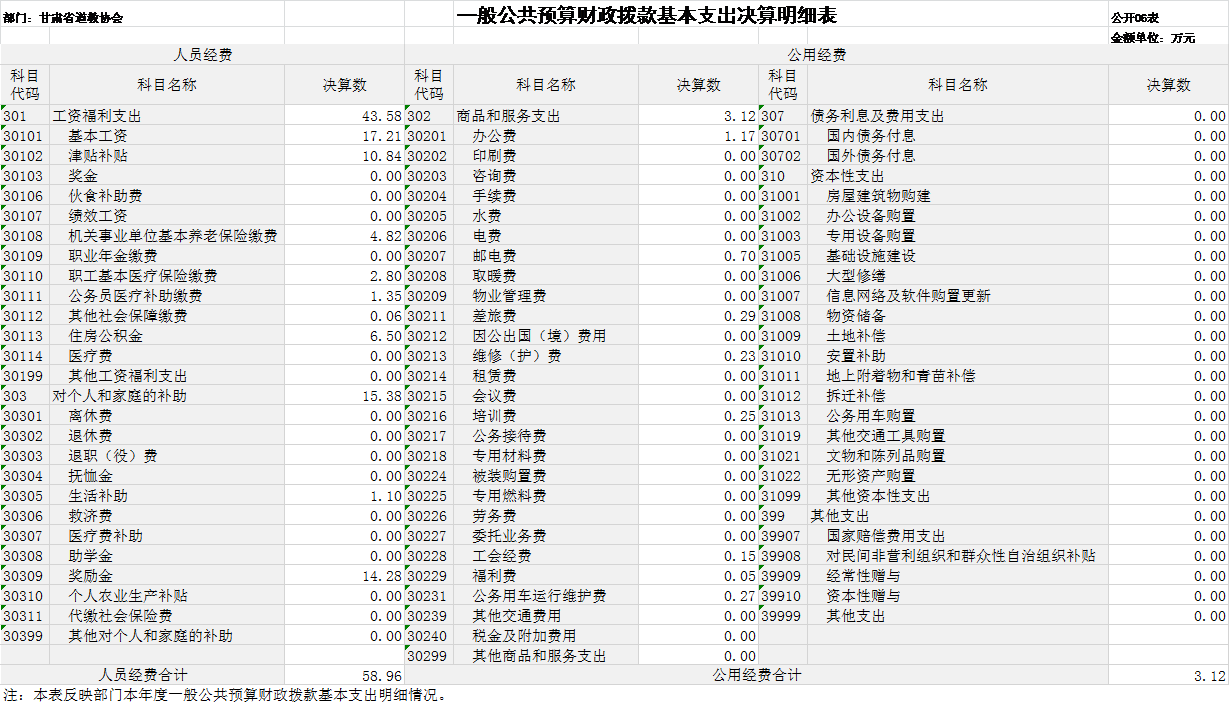Screen dimensions: 1230x706
Task: Select the 信息网络及软件购置更新 cell
Action: (957, 296)
